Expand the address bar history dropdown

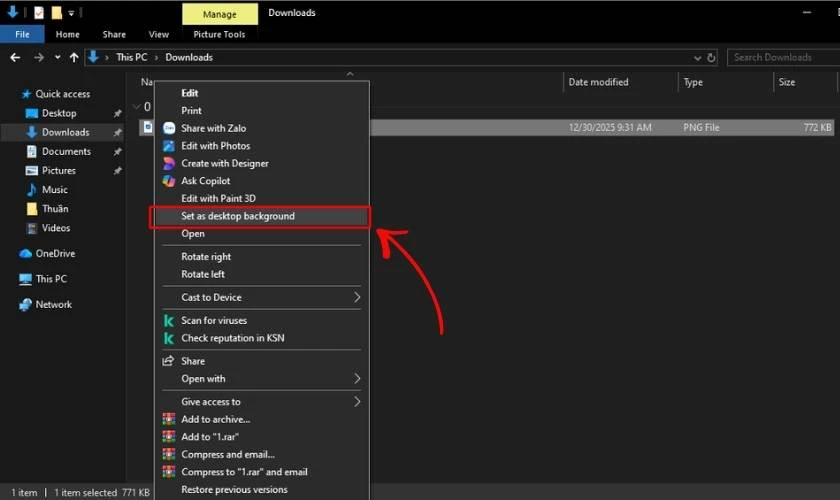click(698, 57)
